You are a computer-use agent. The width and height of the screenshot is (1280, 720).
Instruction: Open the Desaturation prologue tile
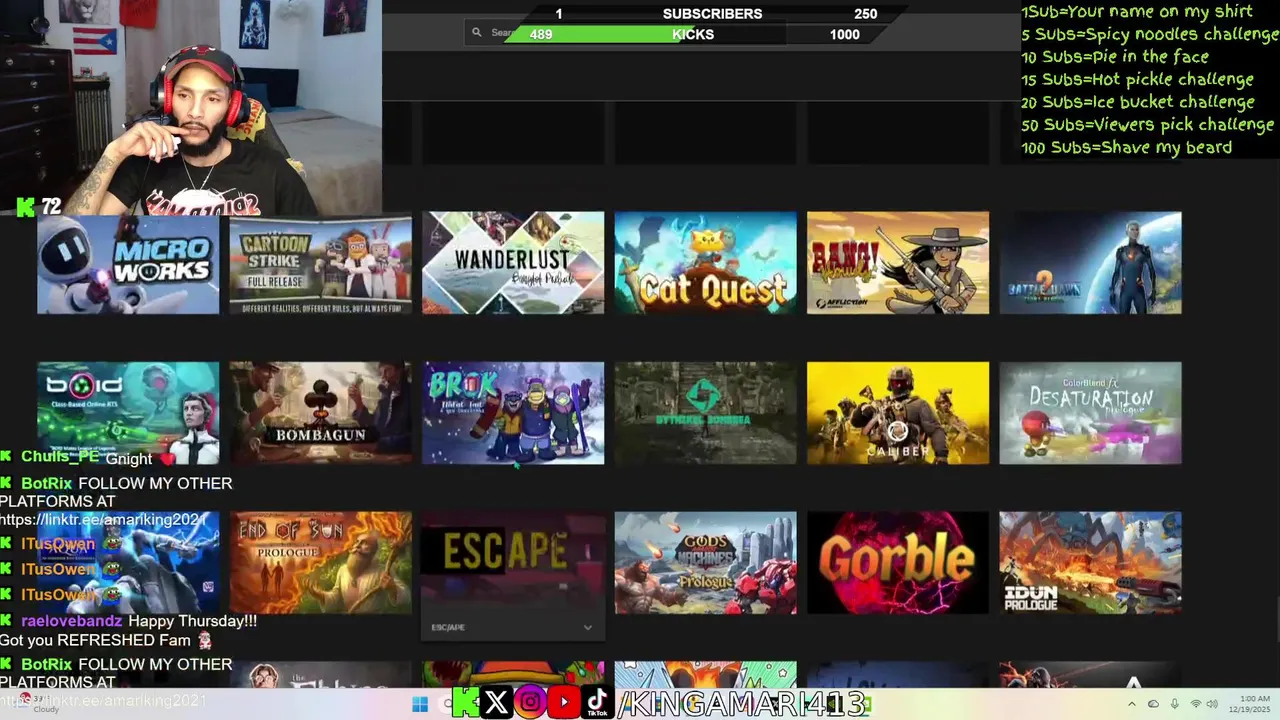click(1090, 413)
